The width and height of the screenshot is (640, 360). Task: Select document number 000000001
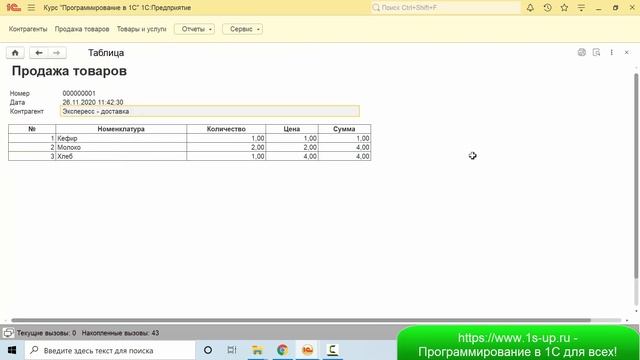tap(79, 93)
